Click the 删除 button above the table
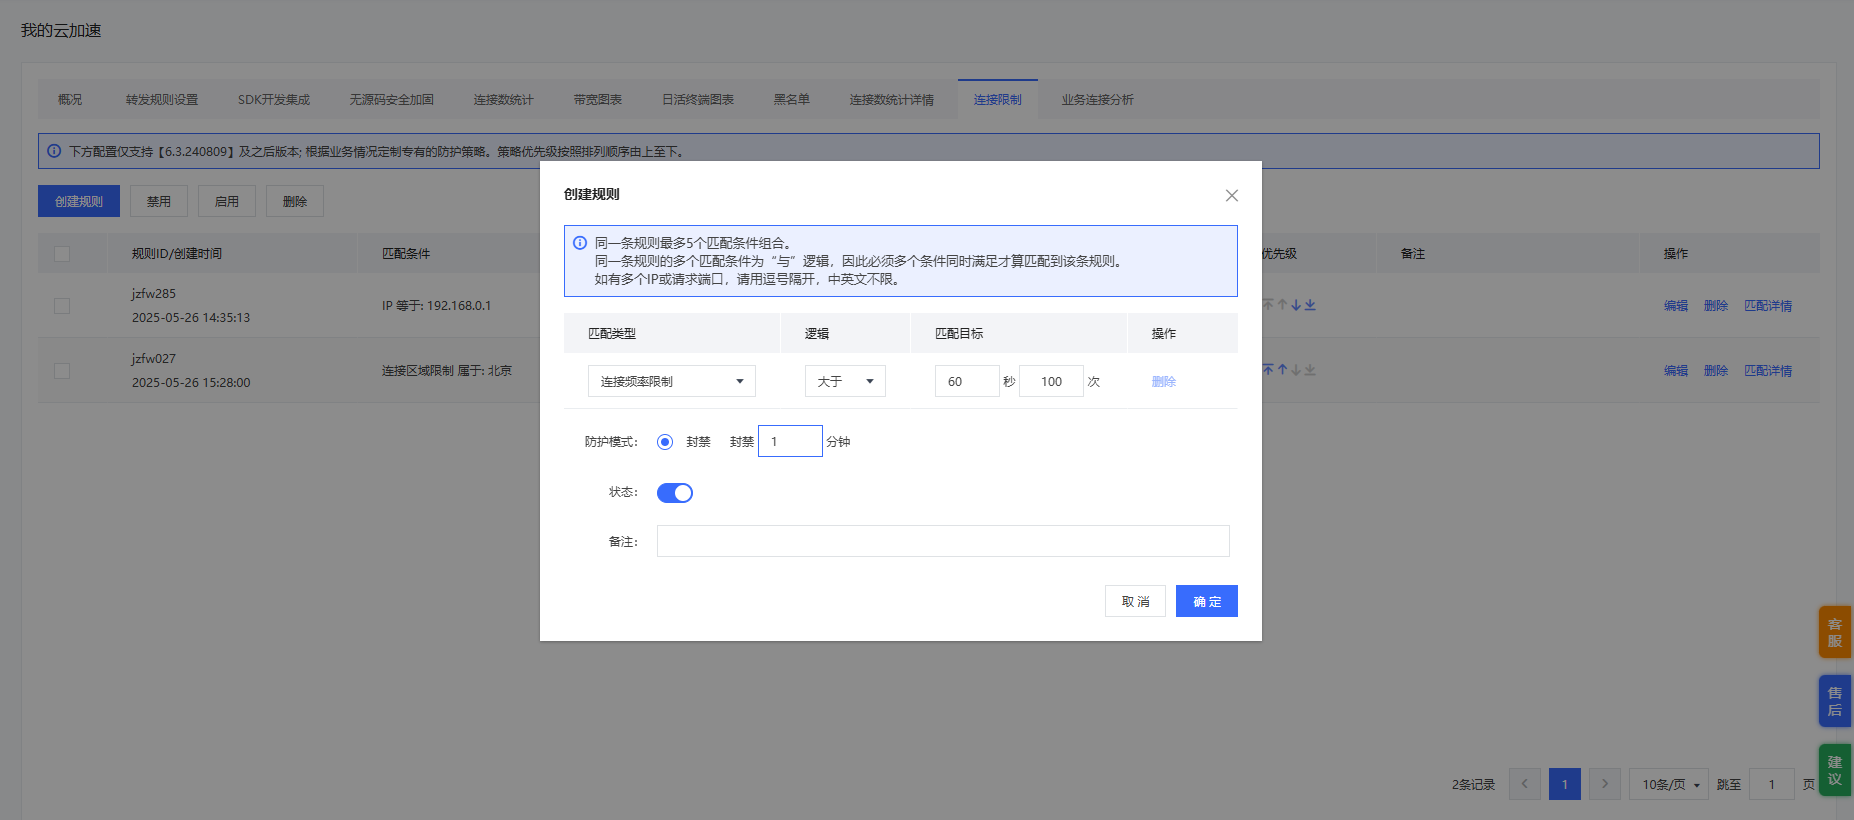The image size is (1854, 820). pos(295,201)
